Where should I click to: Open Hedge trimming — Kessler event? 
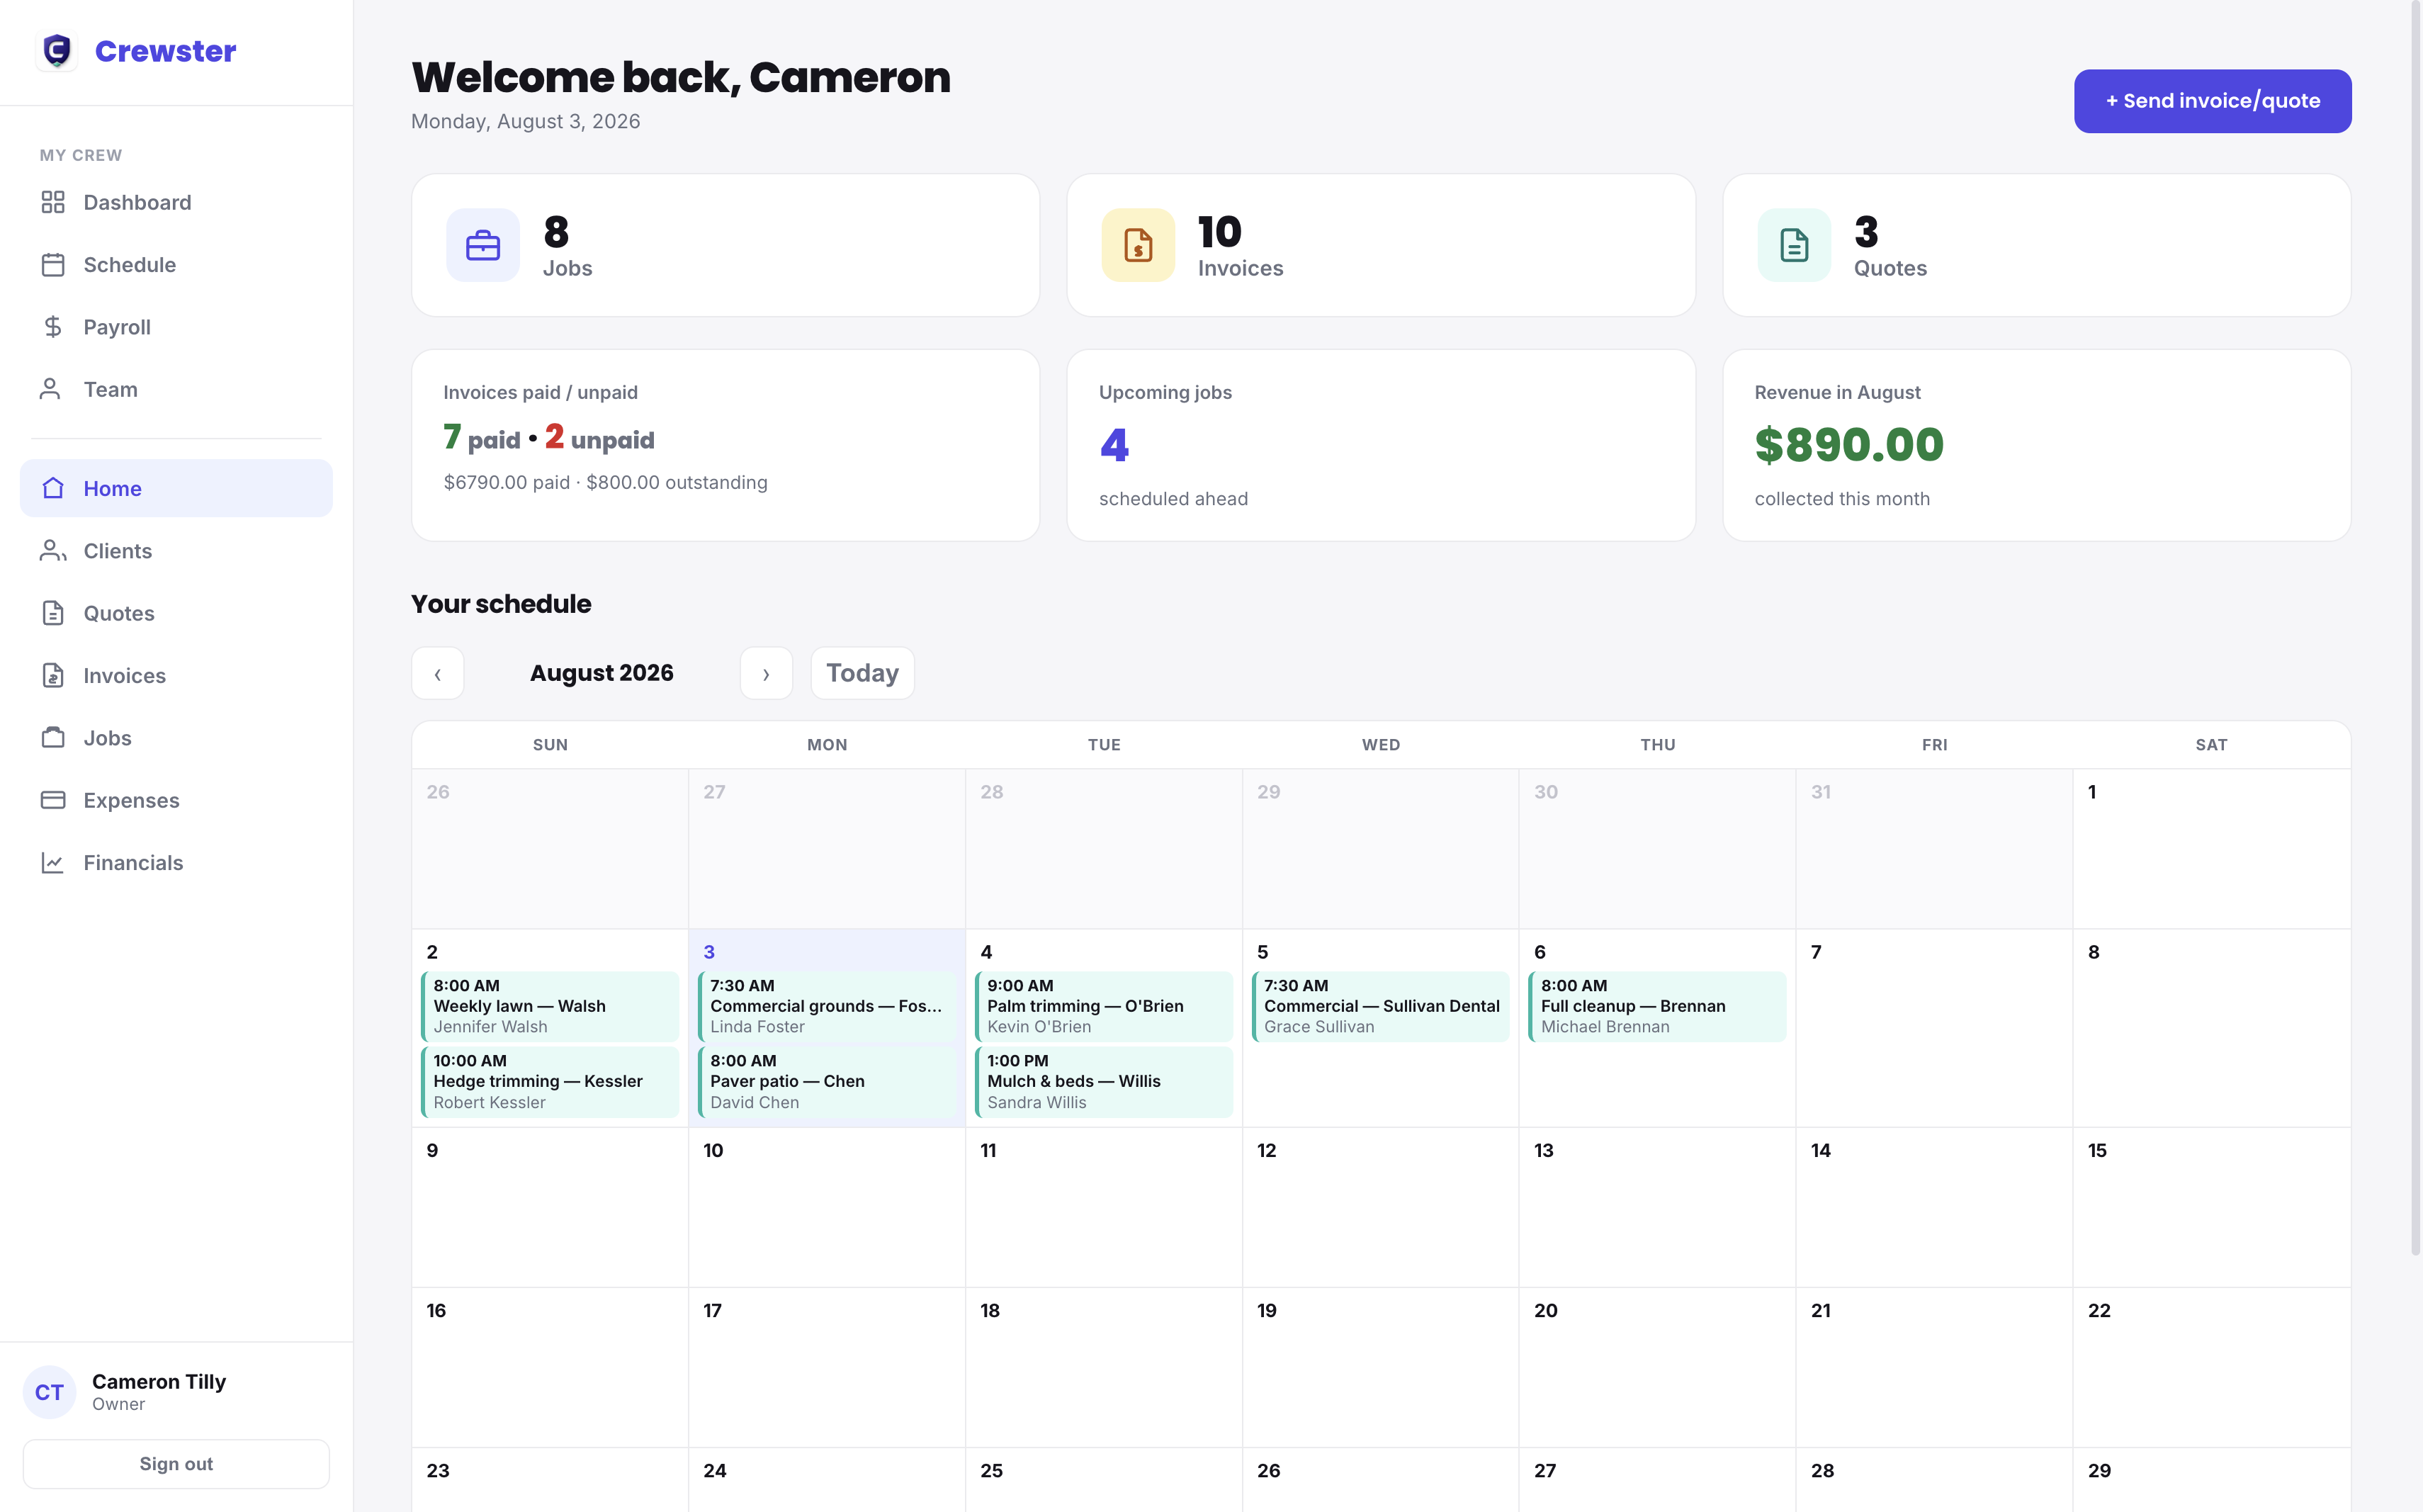[x=550, y=1082]
